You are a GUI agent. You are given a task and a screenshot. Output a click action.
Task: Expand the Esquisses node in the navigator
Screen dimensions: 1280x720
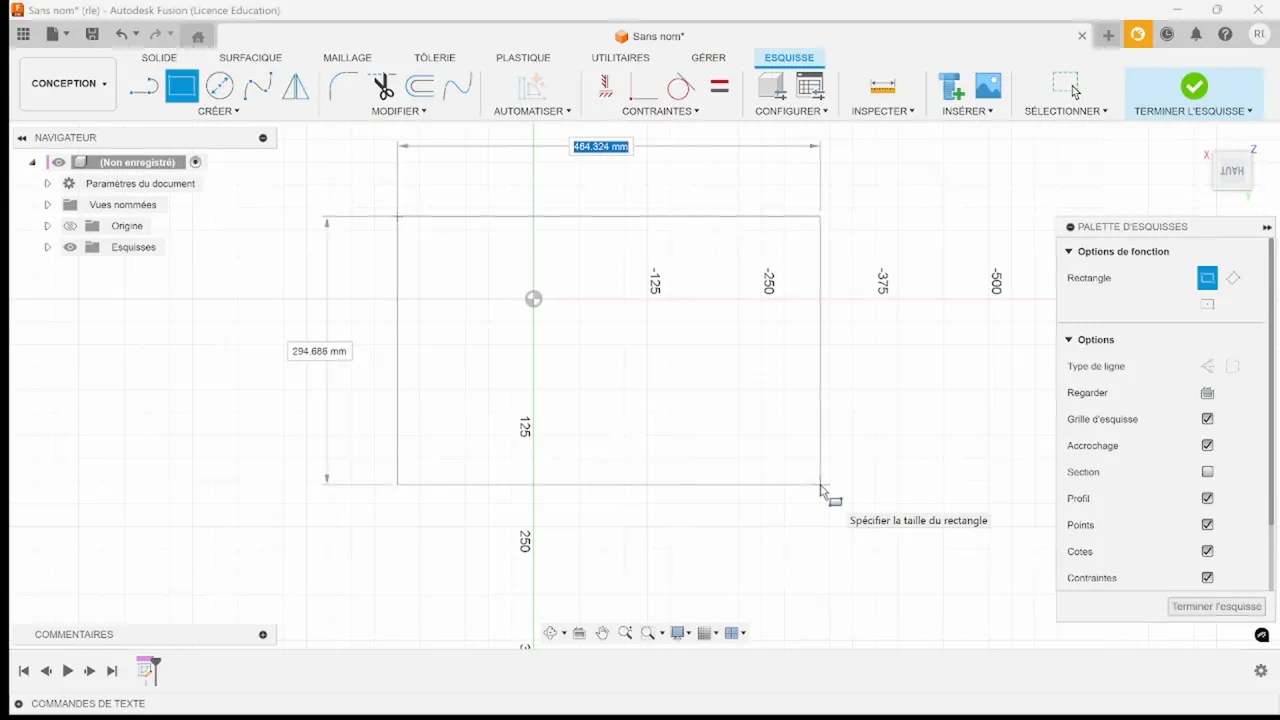[x=47, y=247]
